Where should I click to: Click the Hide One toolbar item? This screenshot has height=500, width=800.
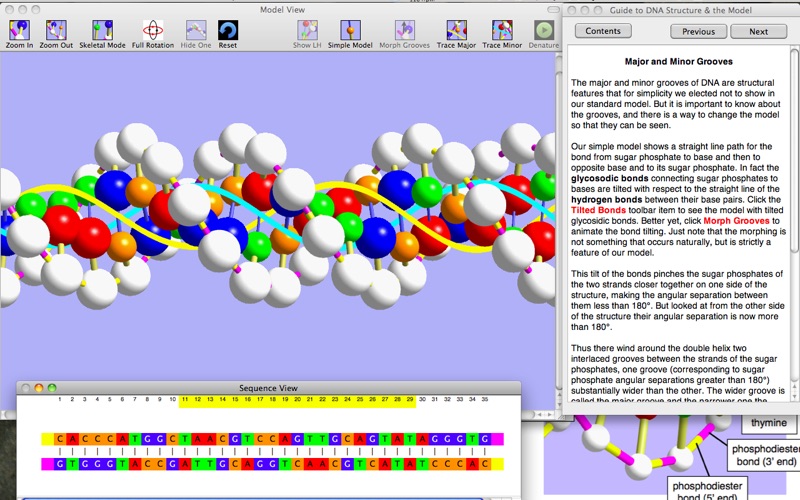[196, 34]
